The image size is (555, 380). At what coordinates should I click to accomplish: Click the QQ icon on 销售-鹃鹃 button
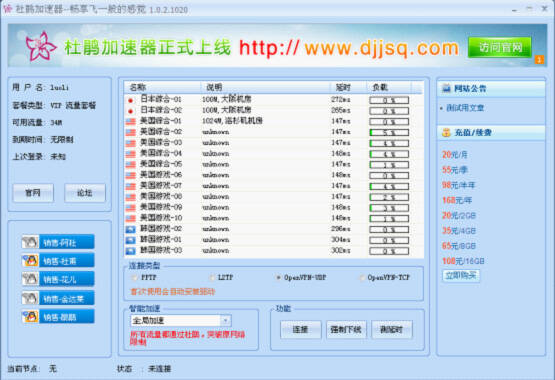30,317
